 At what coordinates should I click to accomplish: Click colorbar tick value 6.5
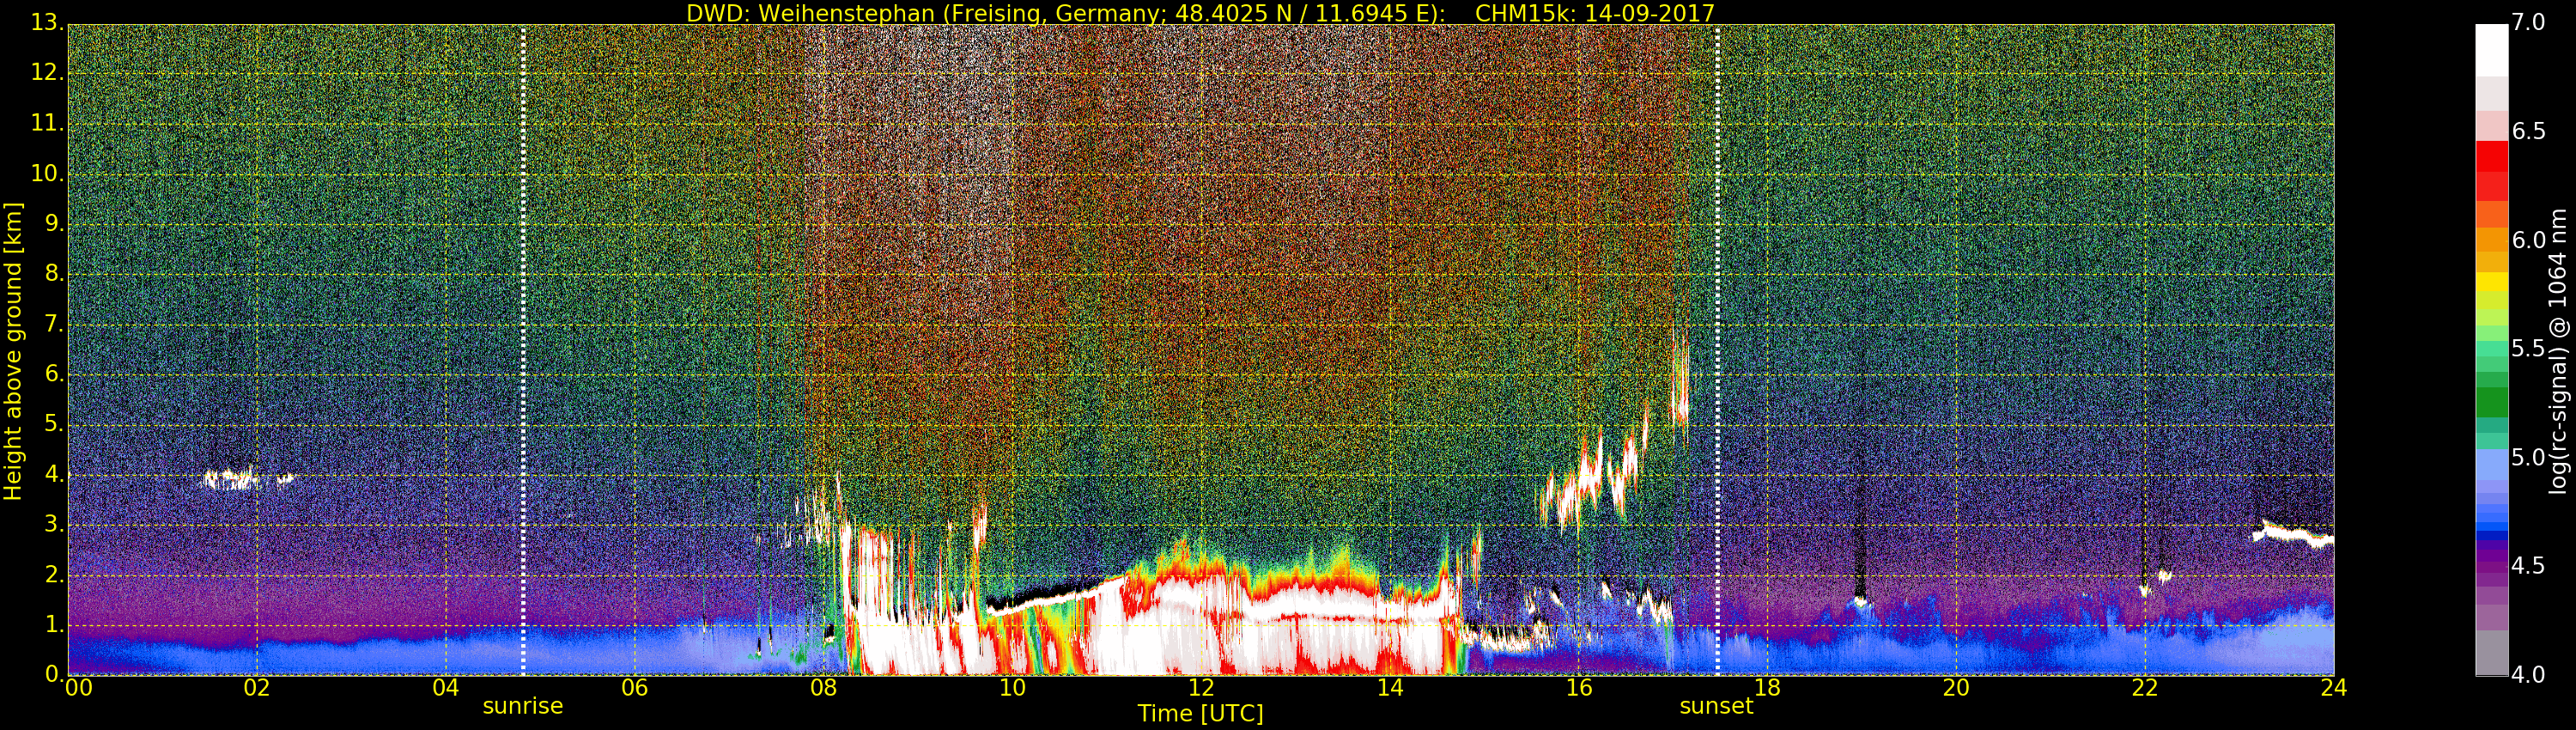pos(2529,132)
